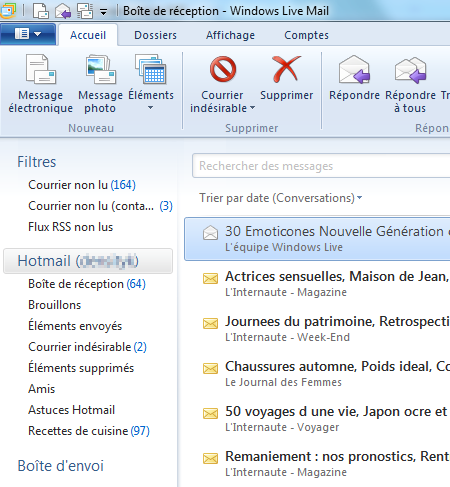Switch to the Accueil ribbon tab

pos(88,35)
